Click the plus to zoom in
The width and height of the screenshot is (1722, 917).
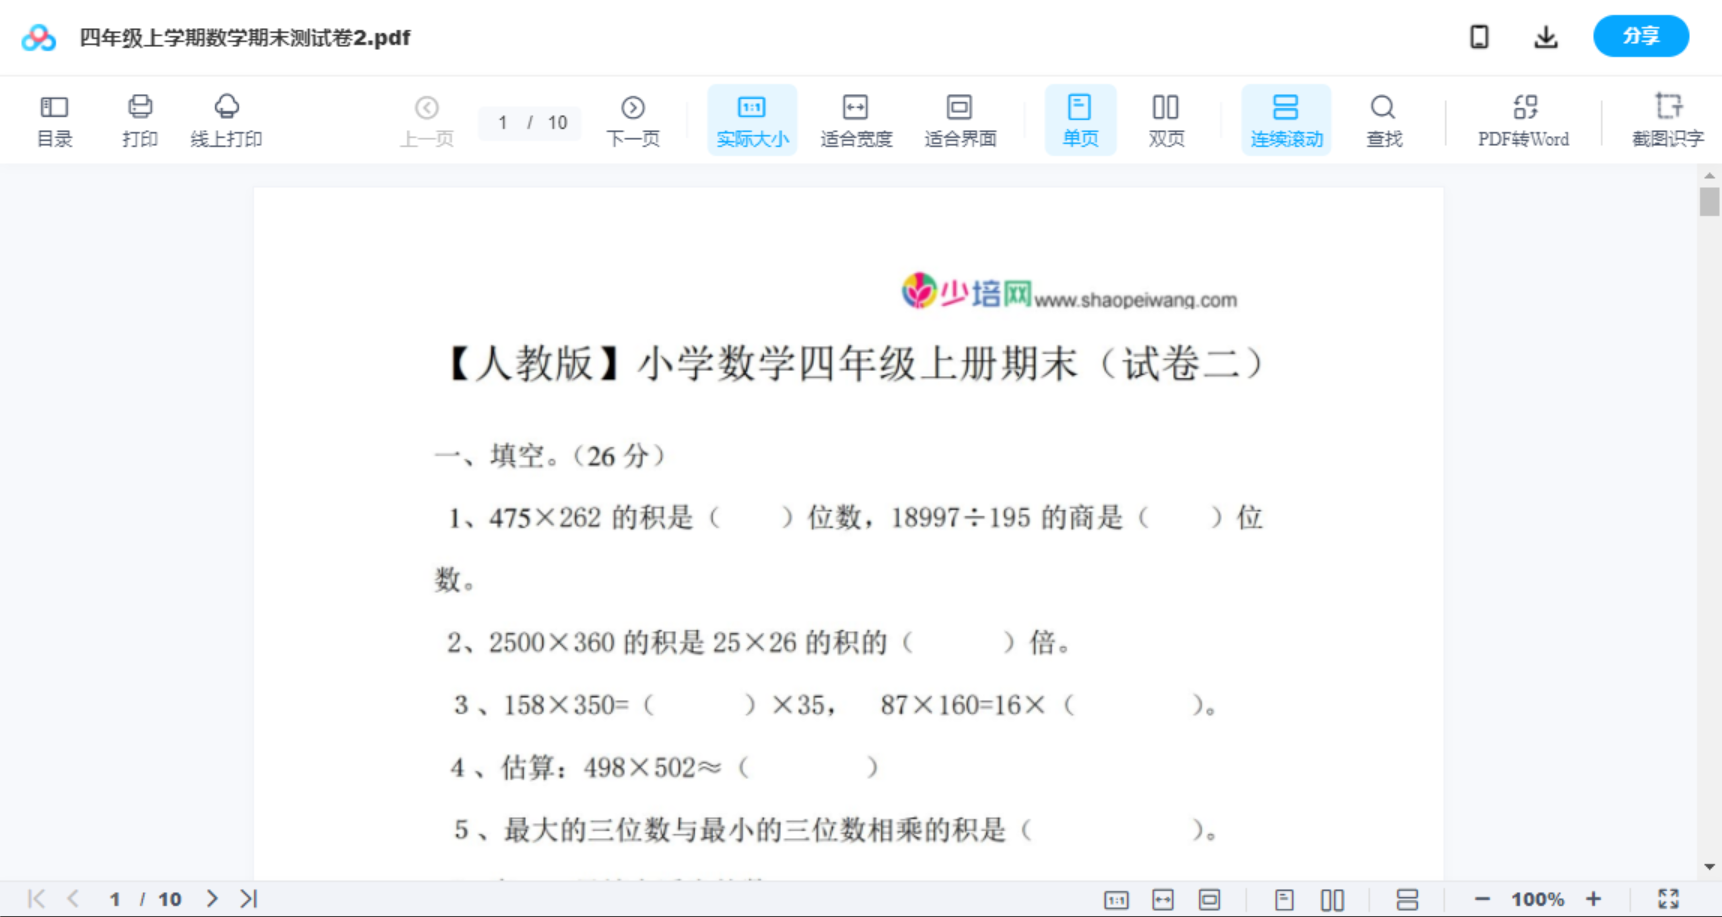tap(1595, 898)
